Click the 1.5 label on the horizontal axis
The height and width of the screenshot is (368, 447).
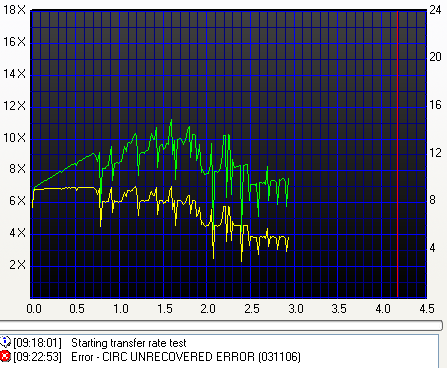click(x=165, y=309)
